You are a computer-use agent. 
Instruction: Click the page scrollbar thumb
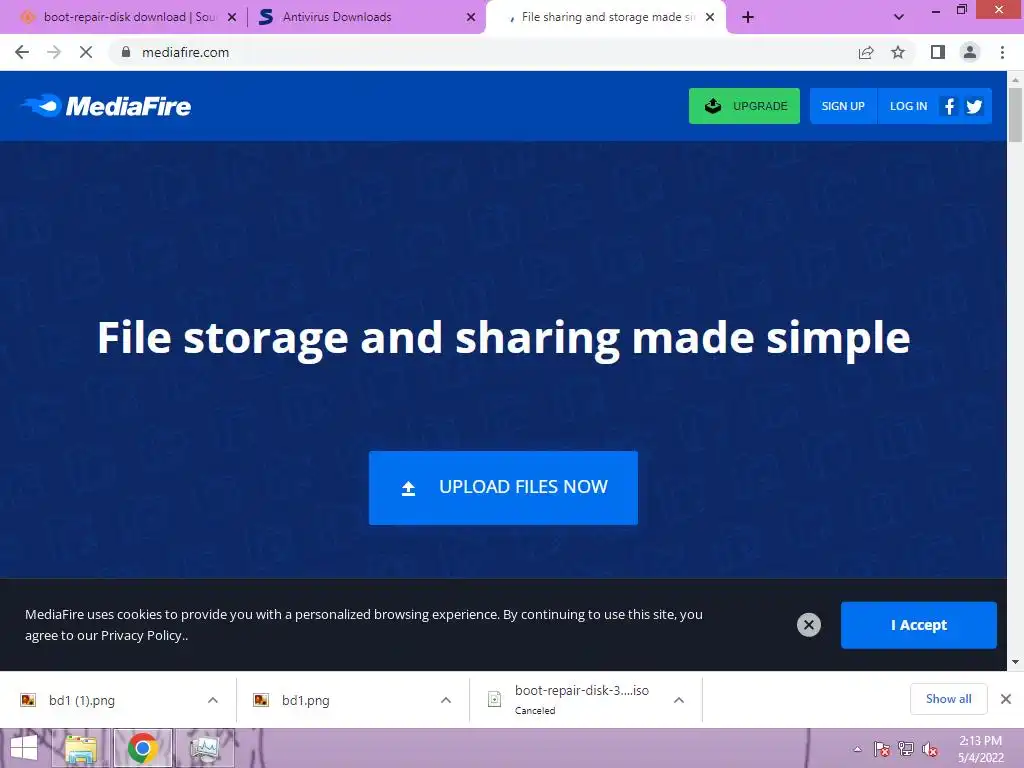pos(1015,115)
